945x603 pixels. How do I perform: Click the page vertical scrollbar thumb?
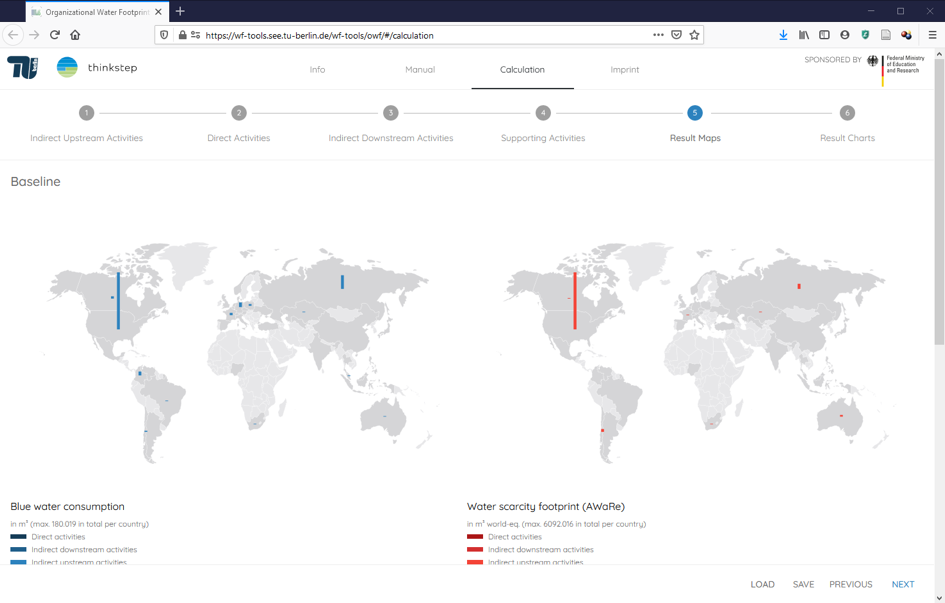click(x=939, y=202)
